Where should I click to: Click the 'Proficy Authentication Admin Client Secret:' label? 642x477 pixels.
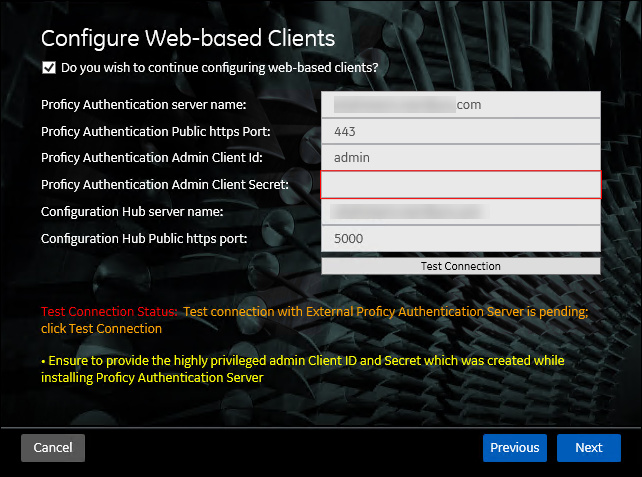[x=165, y=185]
